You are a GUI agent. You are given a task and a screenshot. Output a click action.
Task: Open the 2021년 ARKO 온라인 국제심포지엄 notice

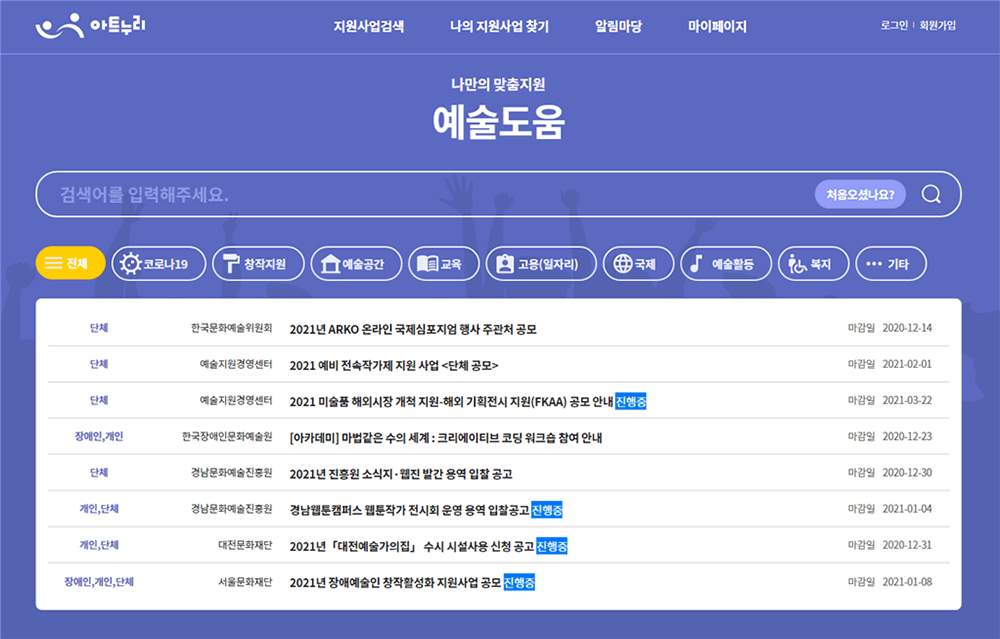[413, 329]
